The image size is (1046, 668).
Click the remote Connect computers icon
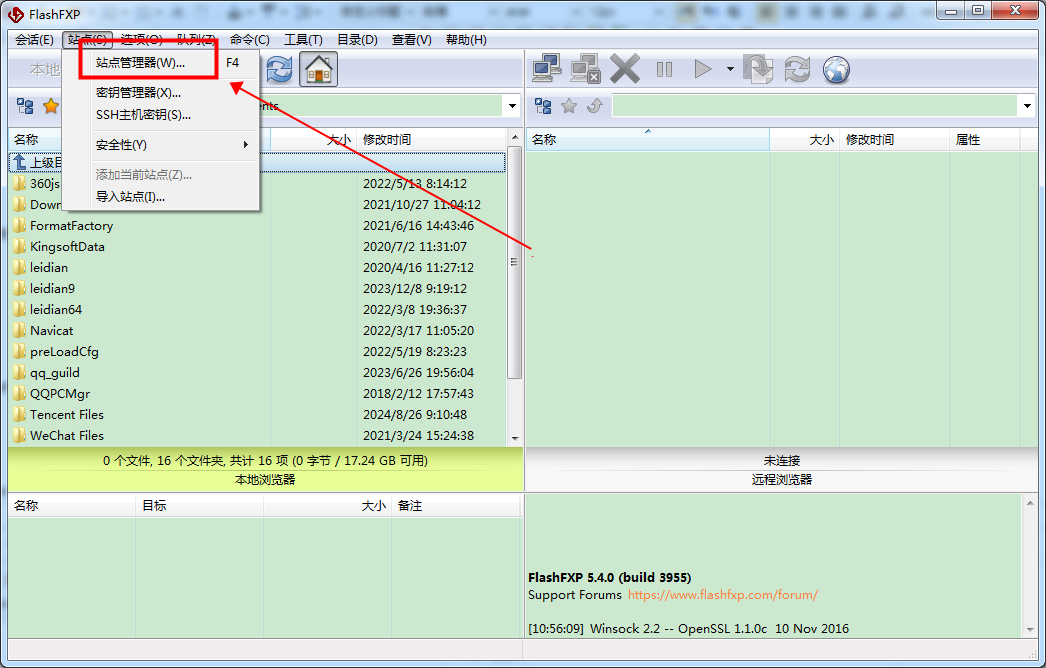(547, 69)
